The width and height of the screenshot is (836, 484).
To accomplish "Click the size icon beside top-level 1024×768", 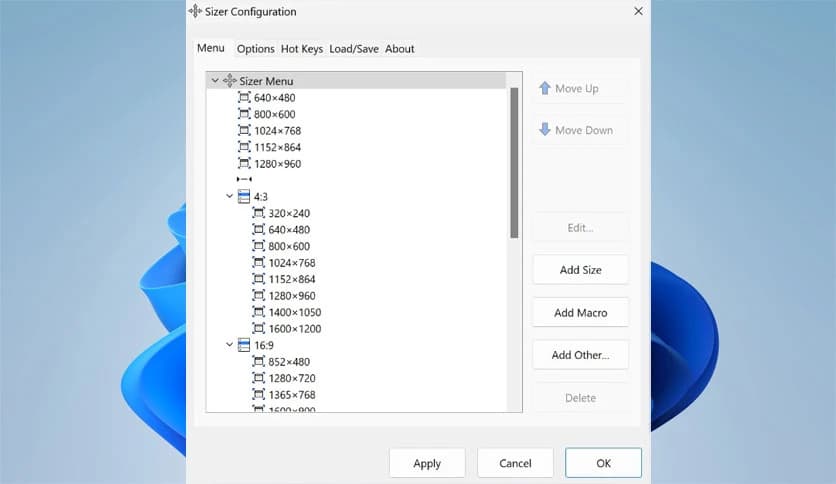I will (x=244, y=130).
